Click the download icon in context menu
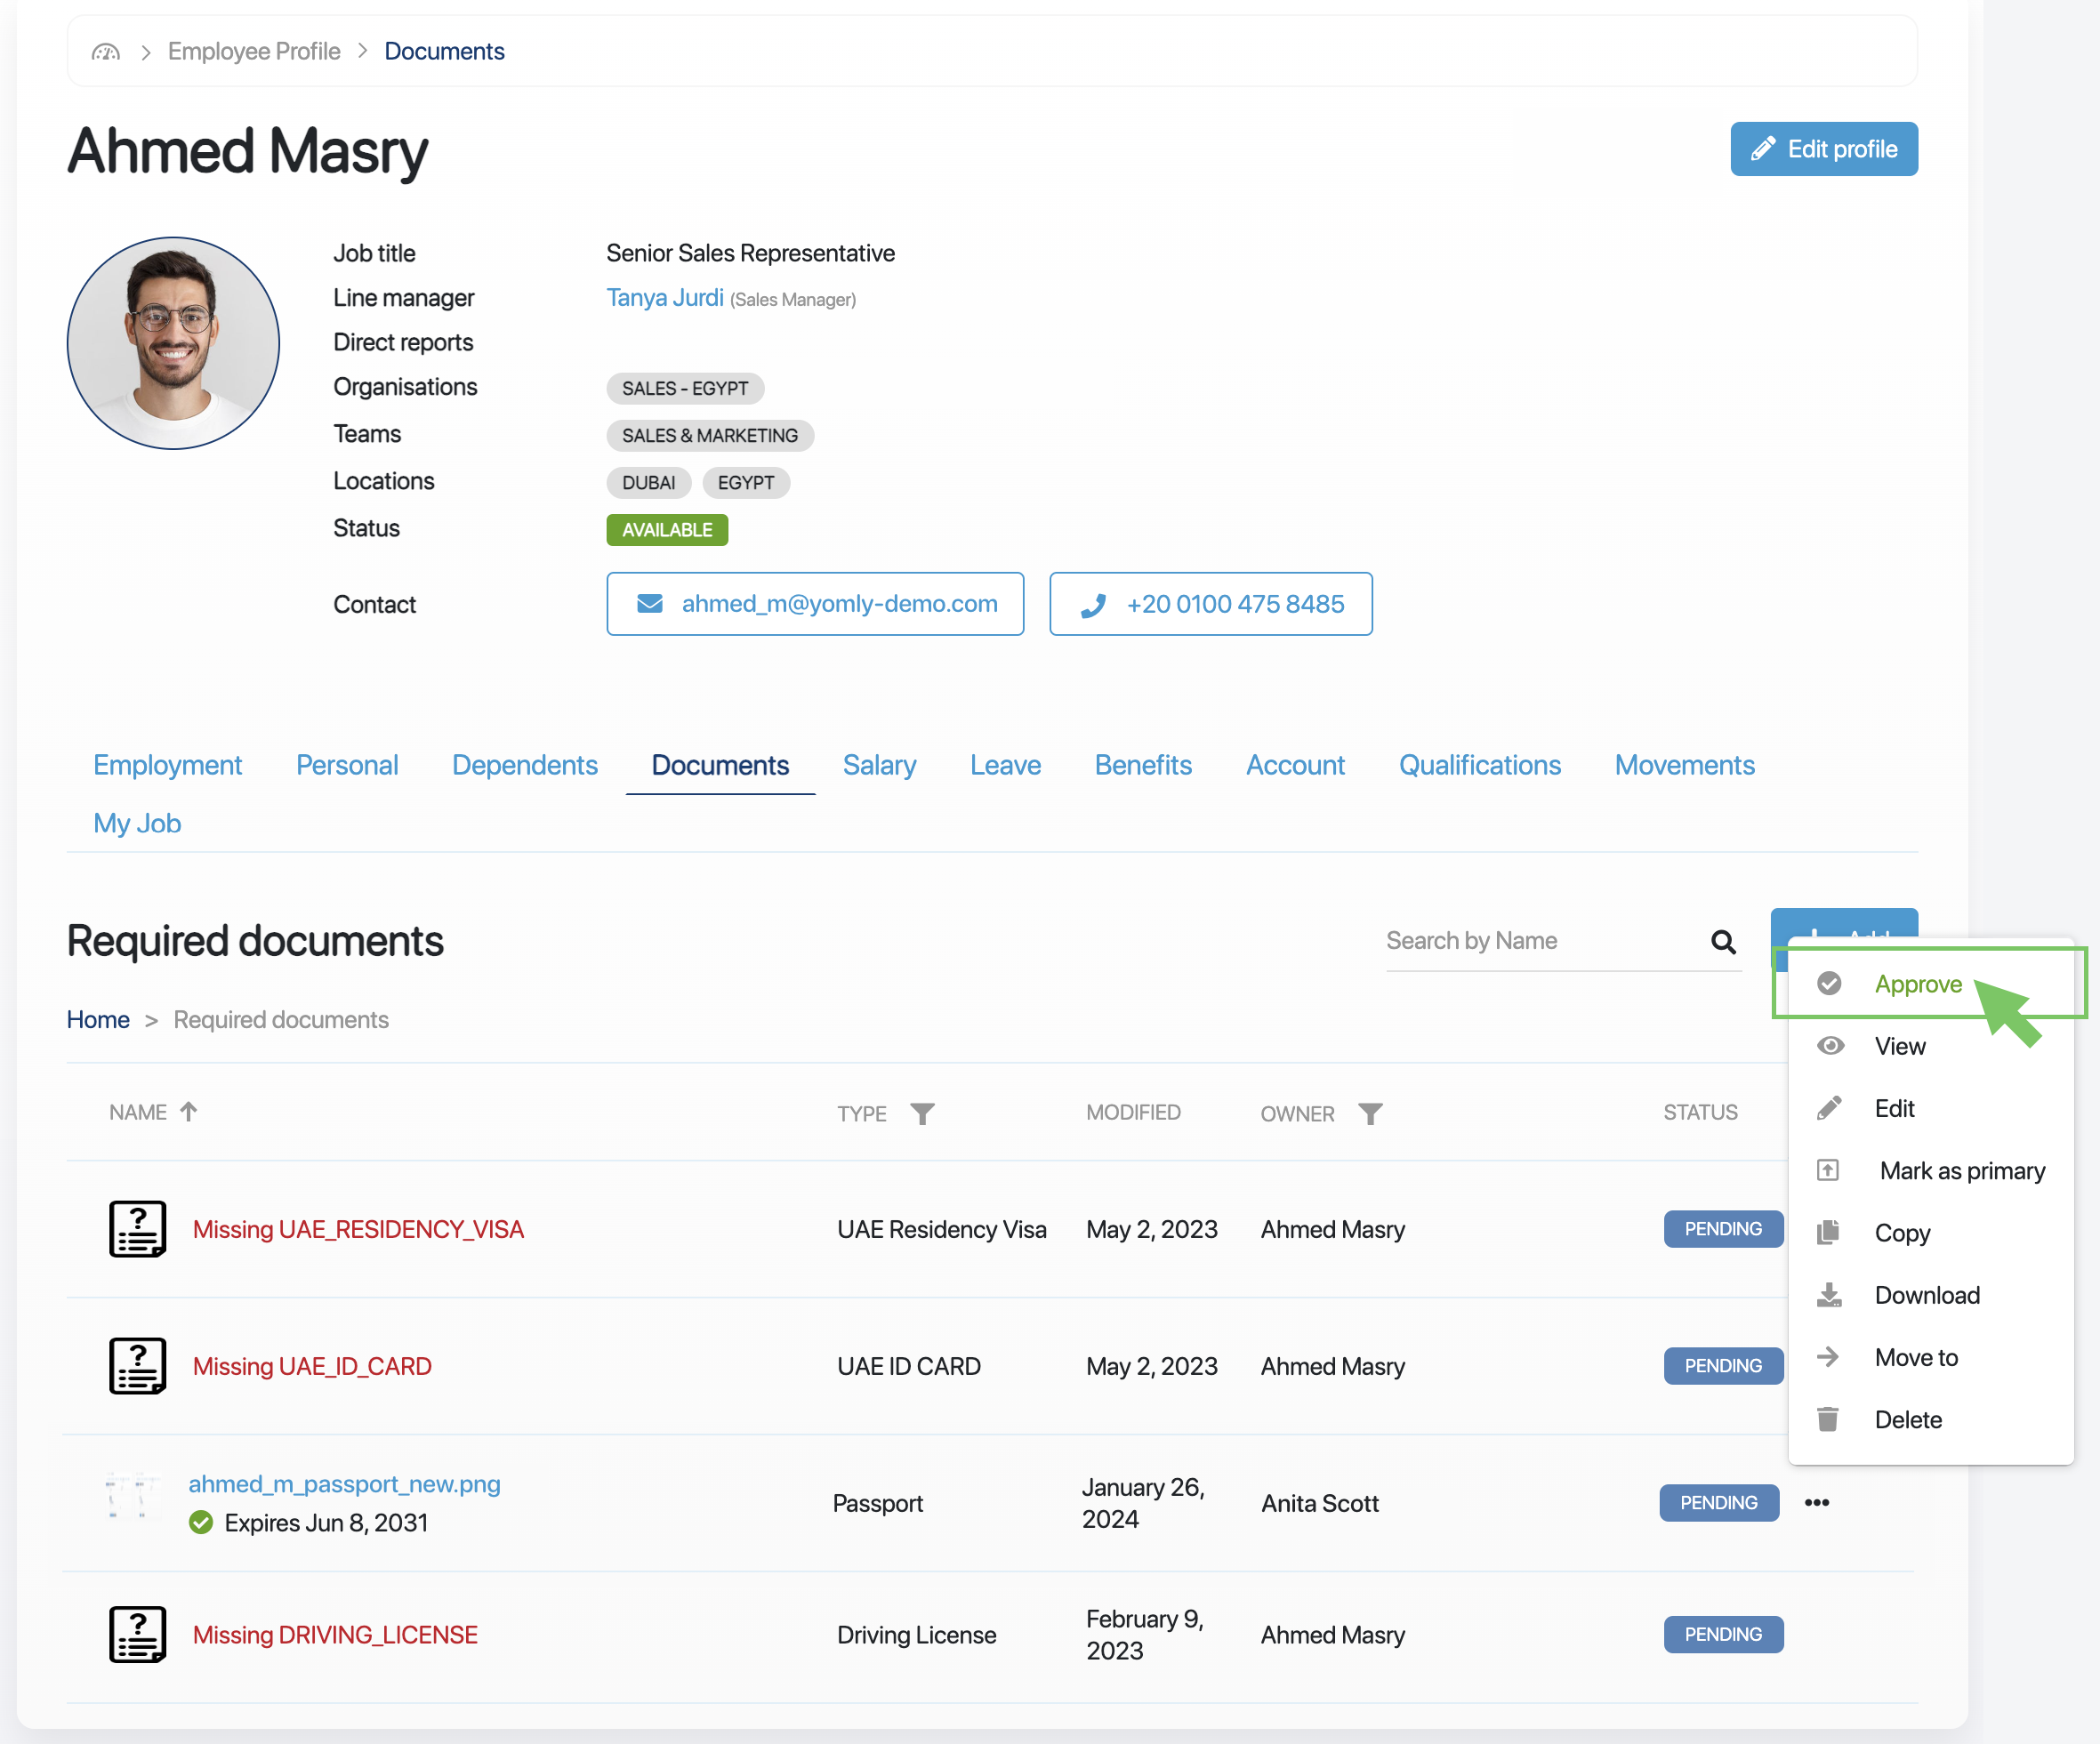2100x1744 pixels. pos(1828,1295)
